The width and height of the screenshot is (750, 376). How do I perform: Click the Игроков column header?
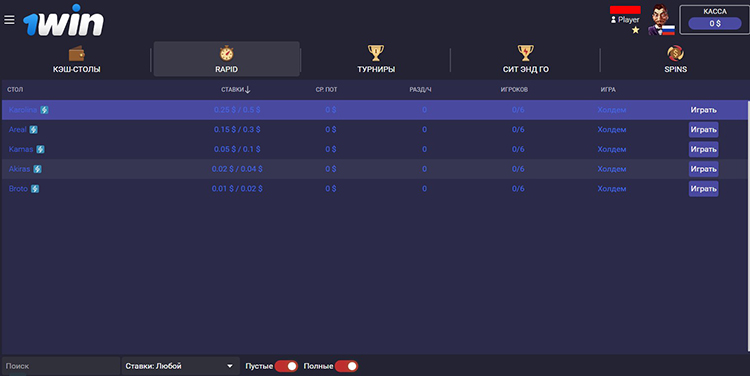514,89
